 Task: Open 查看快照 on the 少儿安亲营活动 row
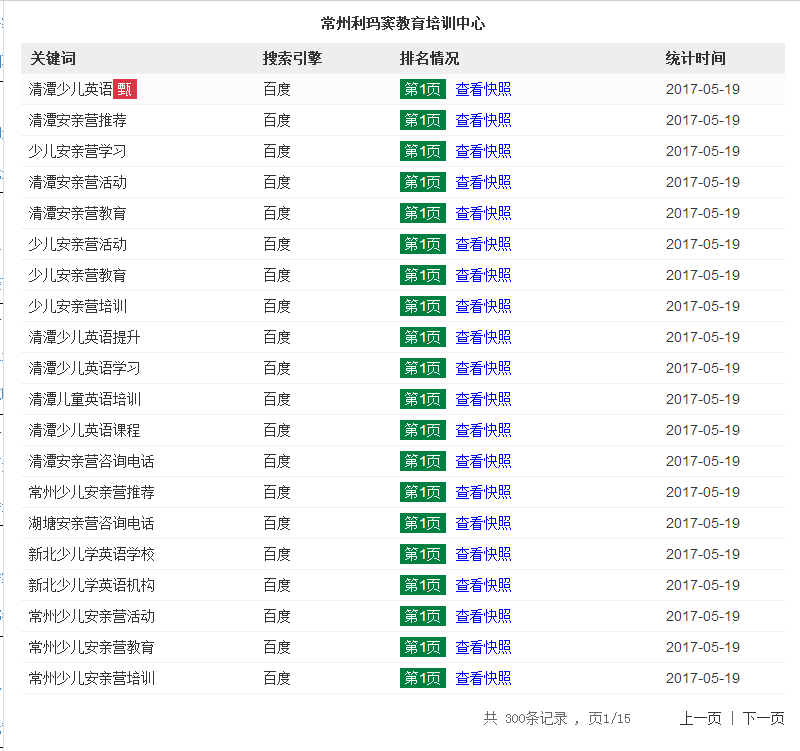[x=483, y=244]
